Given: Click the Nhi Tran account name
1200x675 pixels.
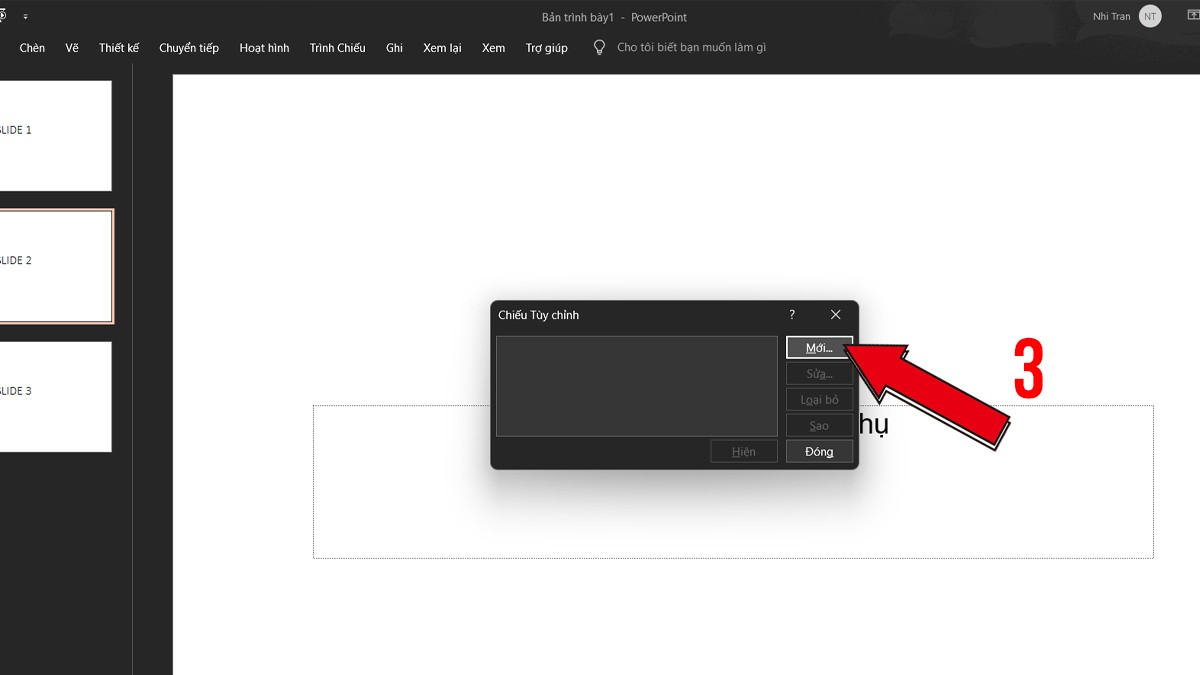Looking at the screenshot, I should pos(1112,17).
